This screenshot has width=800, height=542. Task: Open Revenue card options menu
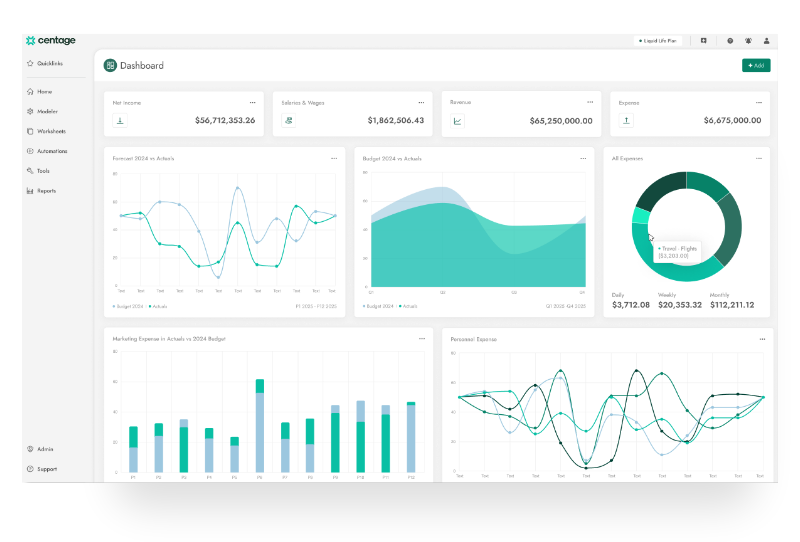pos(590,102)
